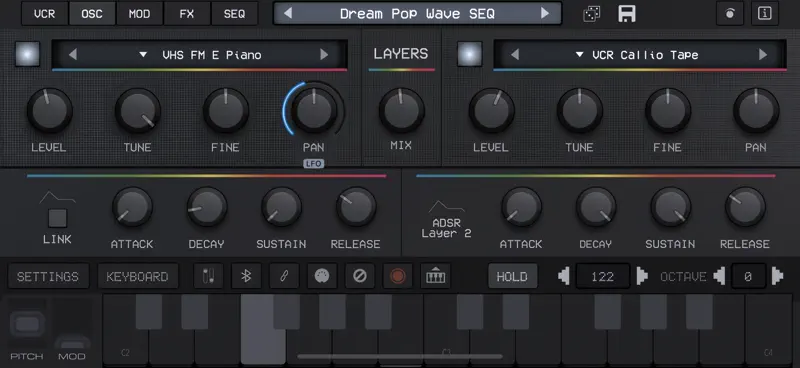
Task: Click layer 1 SUSTAIN knob
Action: [x=281, y=207]
